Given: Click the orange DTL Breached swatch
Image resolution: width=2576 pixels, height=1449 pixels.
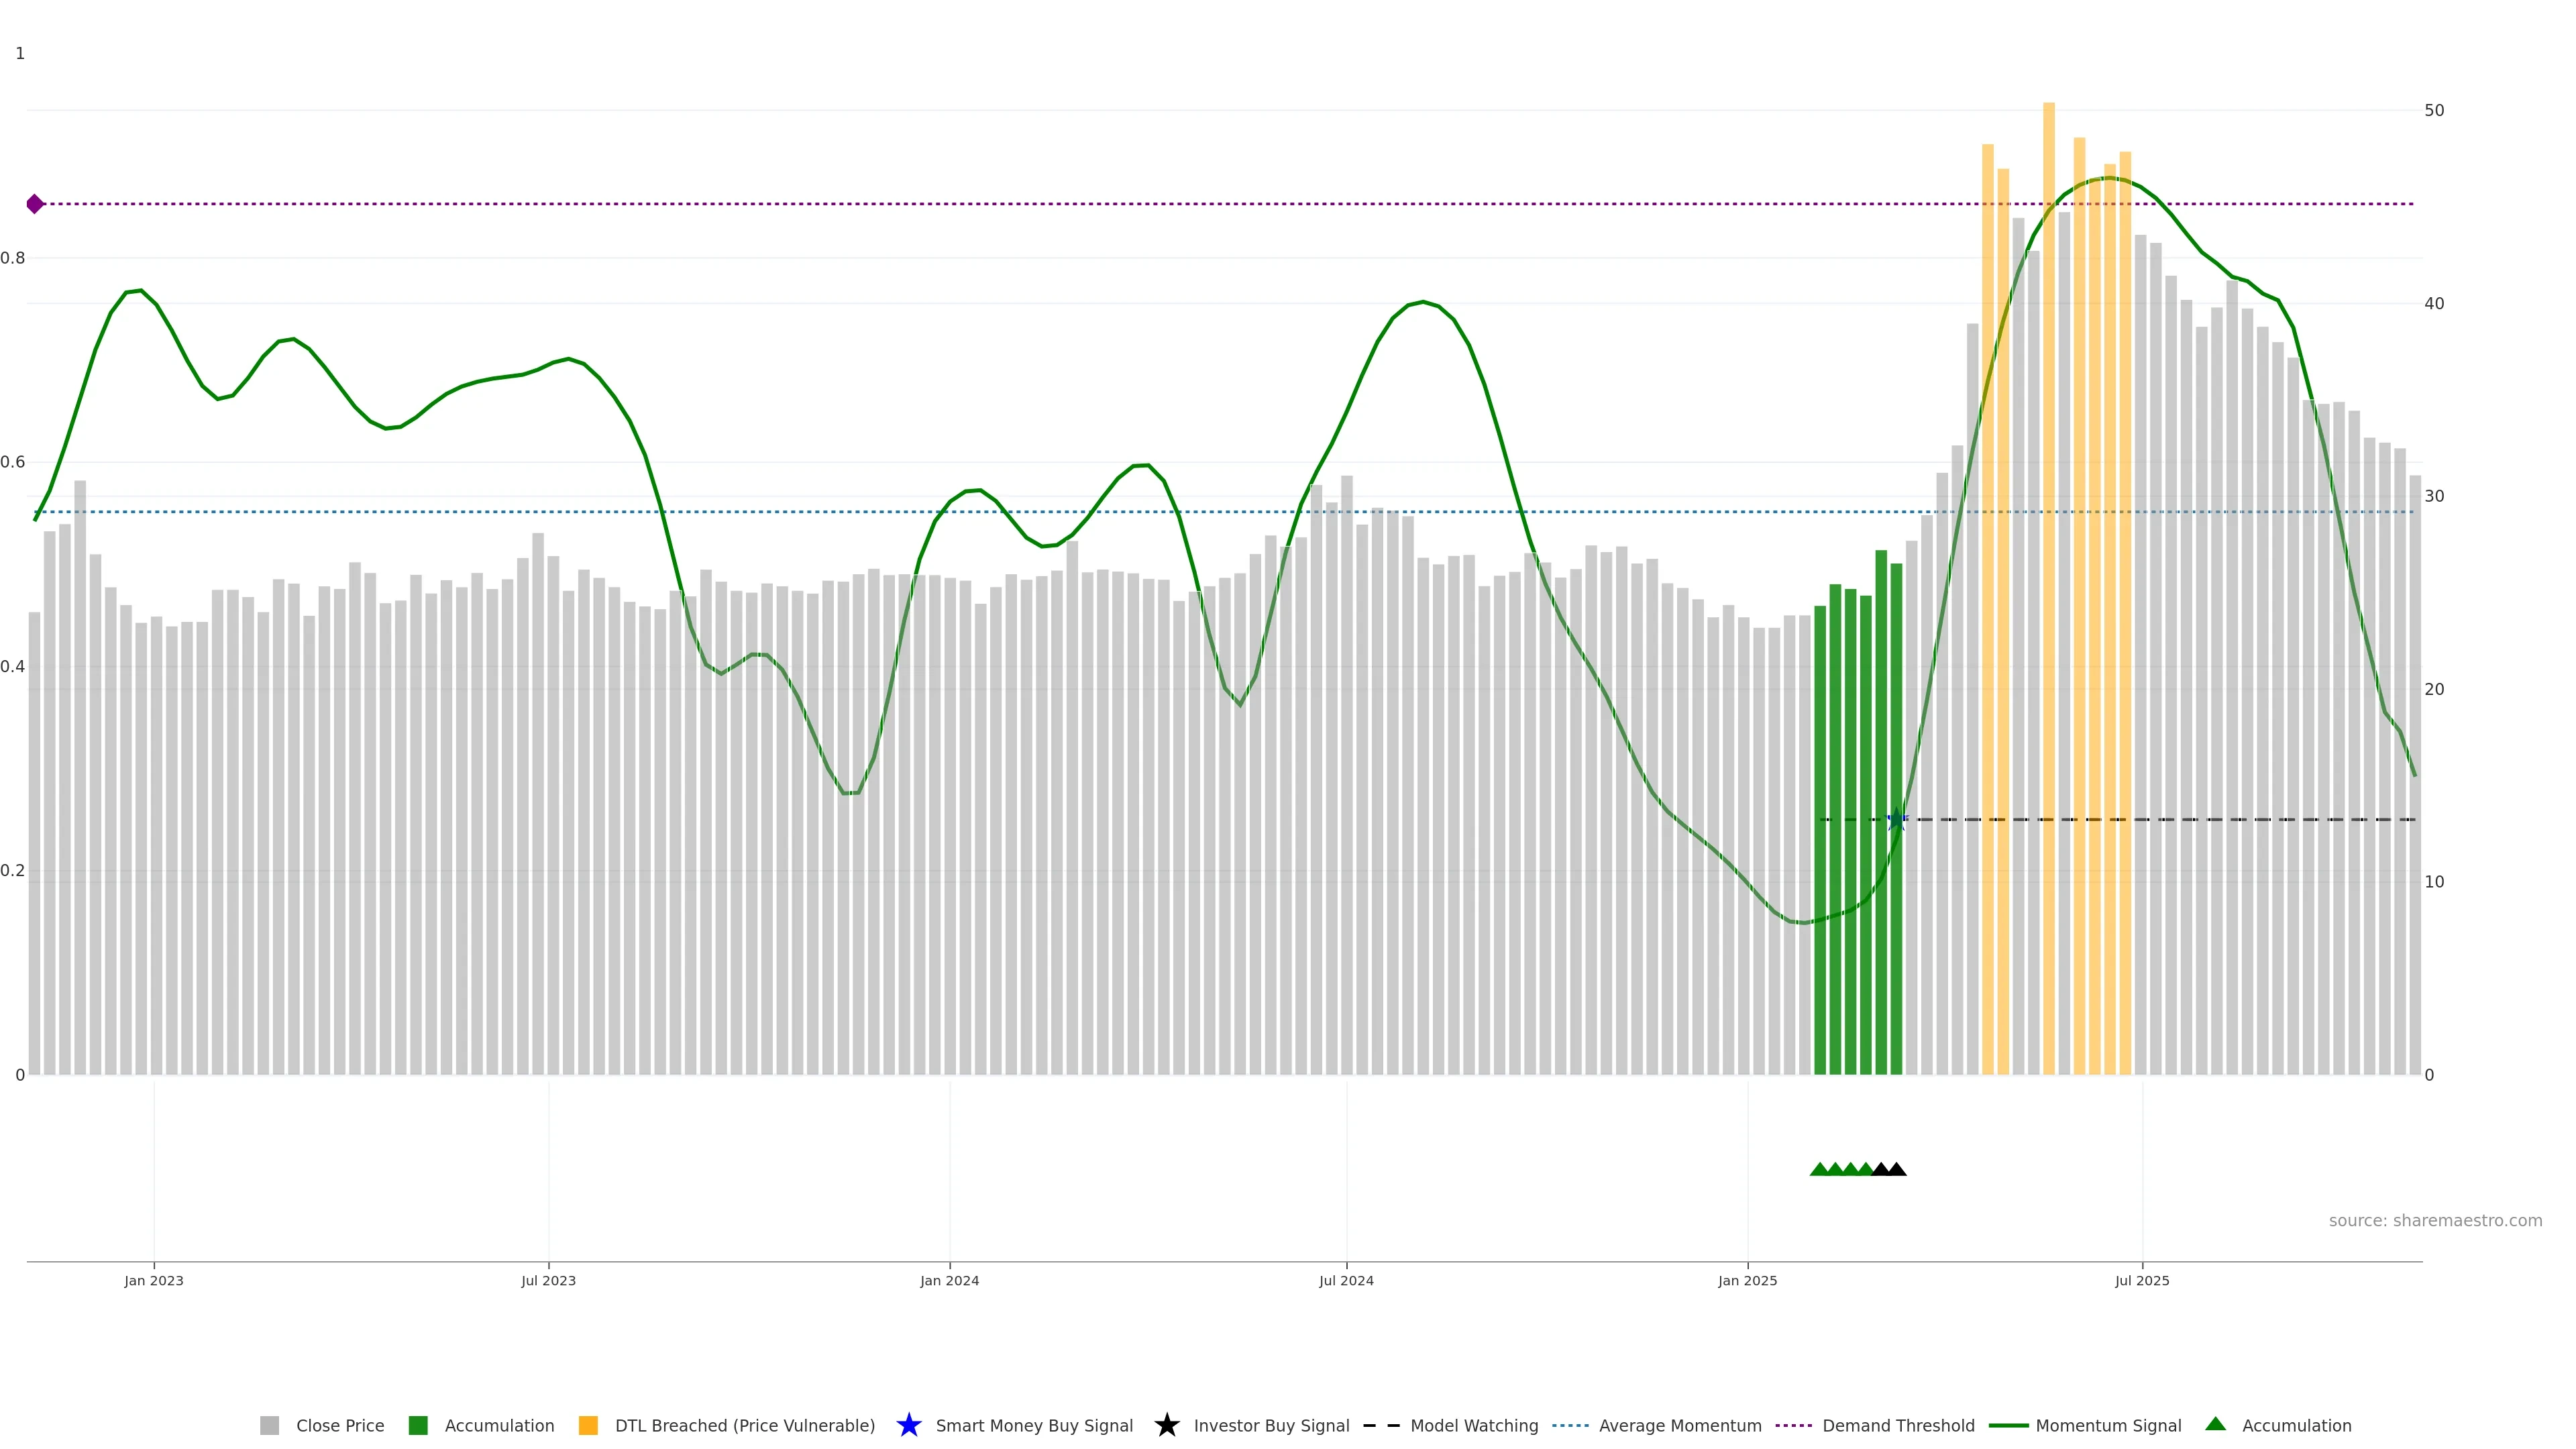Looking at the screenshot, I should tap(588, 1425).
